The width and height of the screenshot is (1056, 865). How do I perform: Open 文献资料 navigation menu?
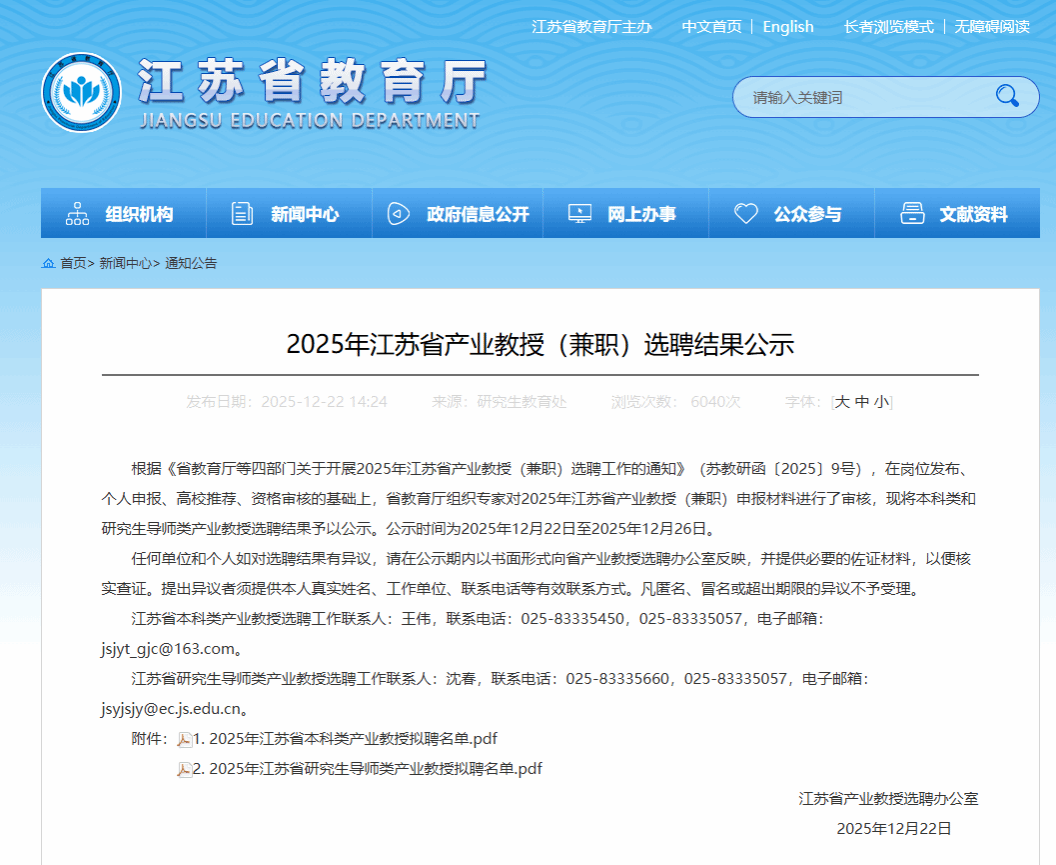click(x=973, y=214)
